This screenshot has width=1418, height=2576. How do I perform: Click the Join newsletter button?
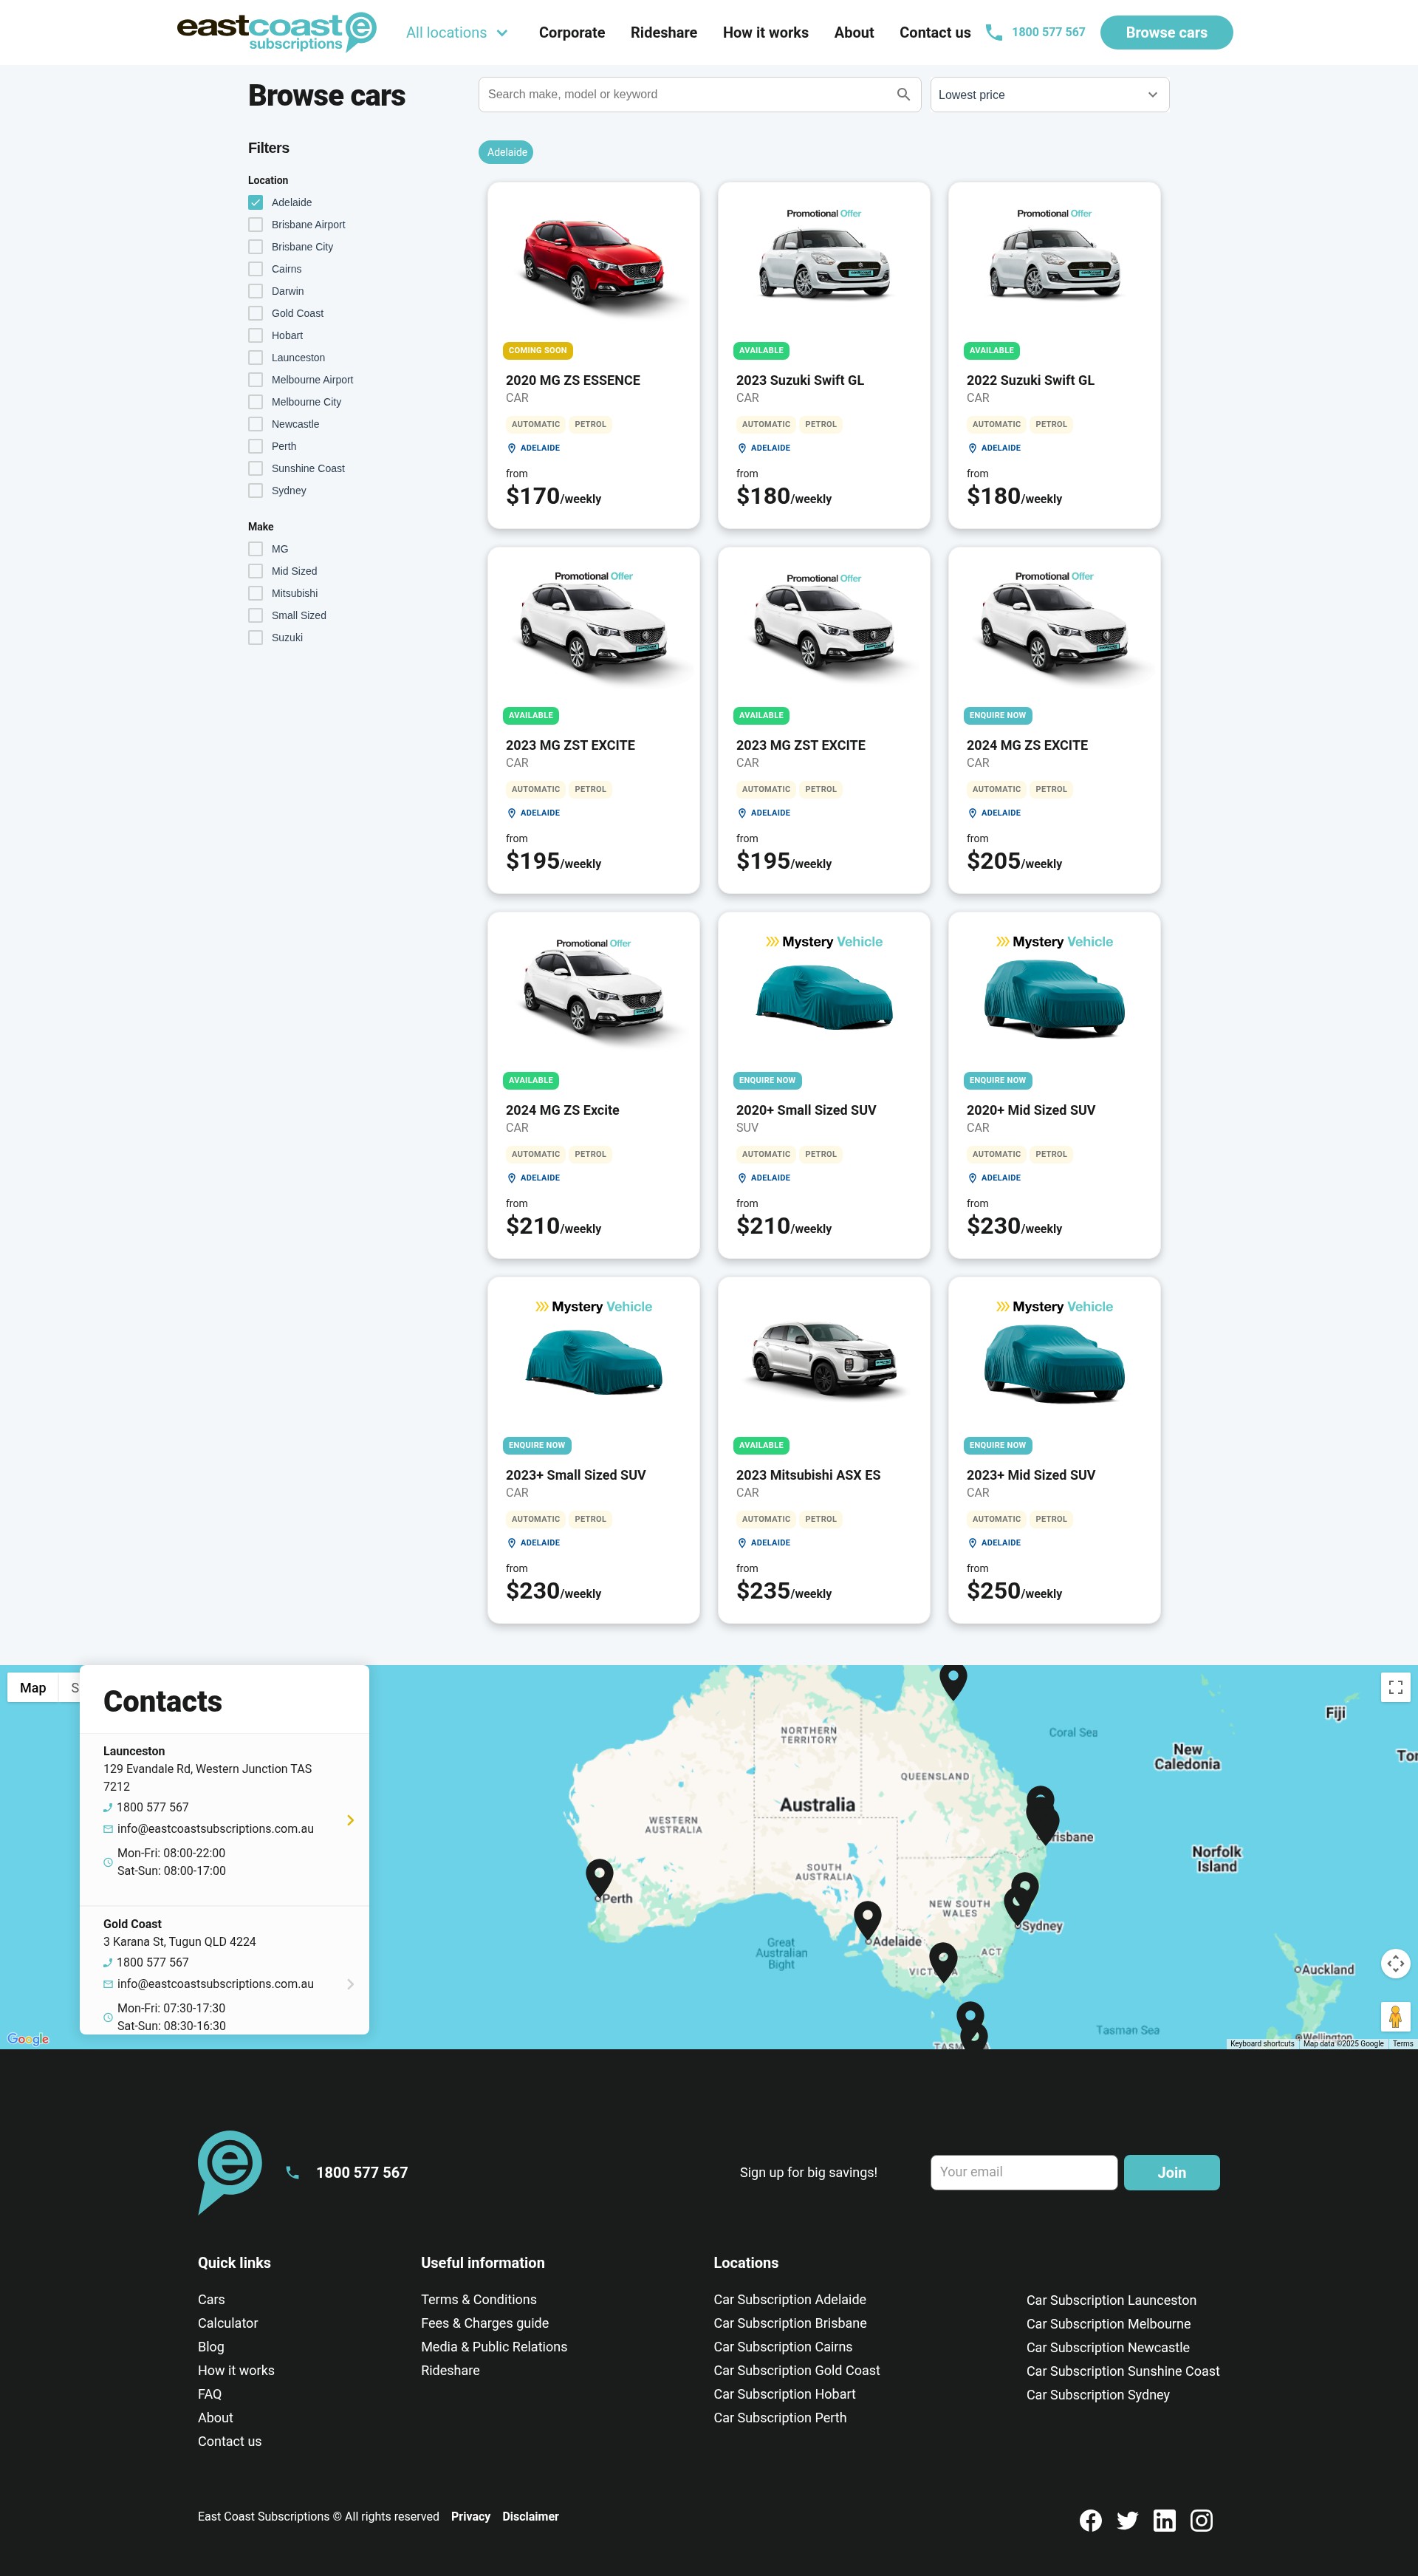click(x=1171, y=2172)
